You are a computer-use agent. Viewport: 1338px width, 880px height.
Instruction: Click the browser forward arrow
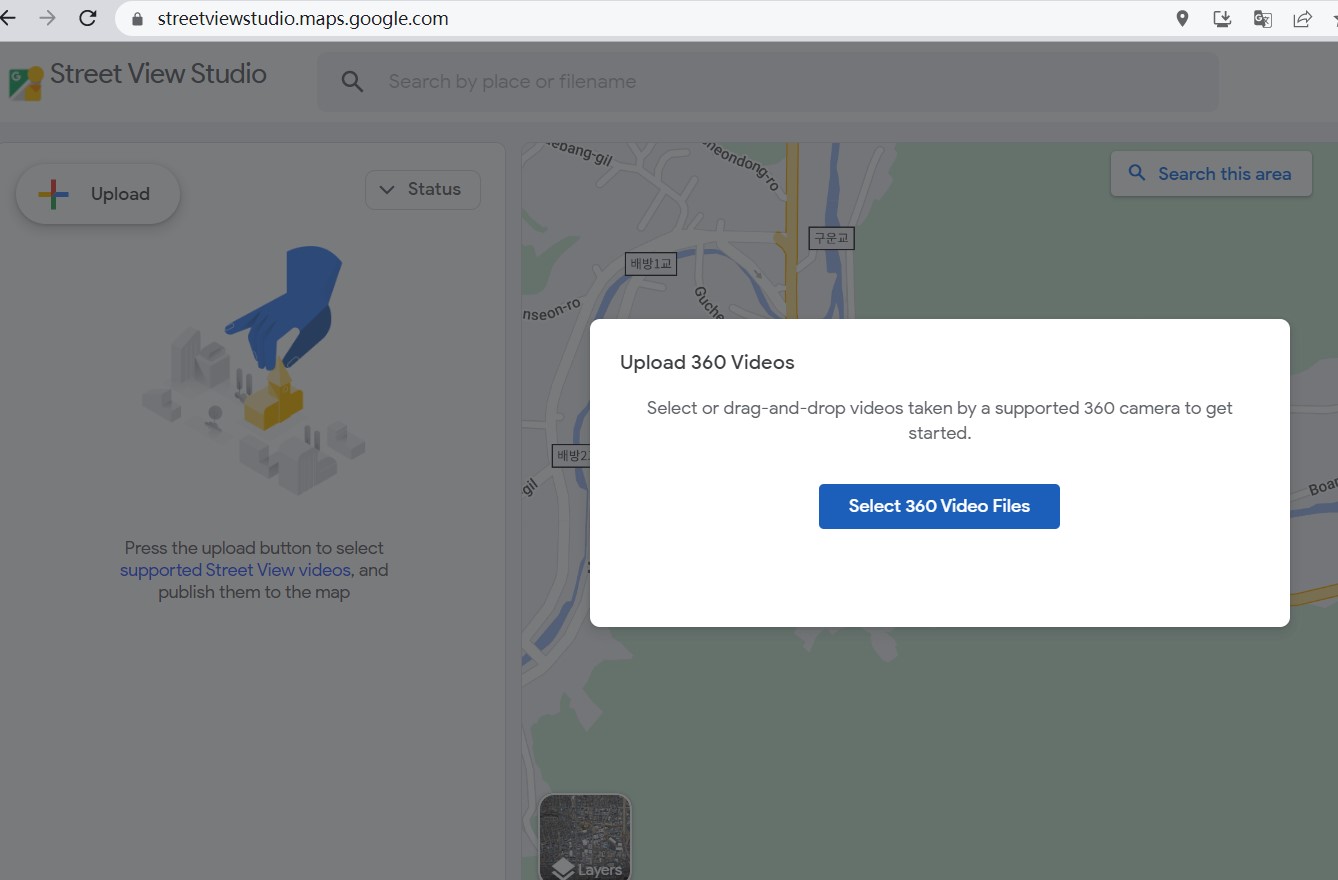[x=47, y=18]
